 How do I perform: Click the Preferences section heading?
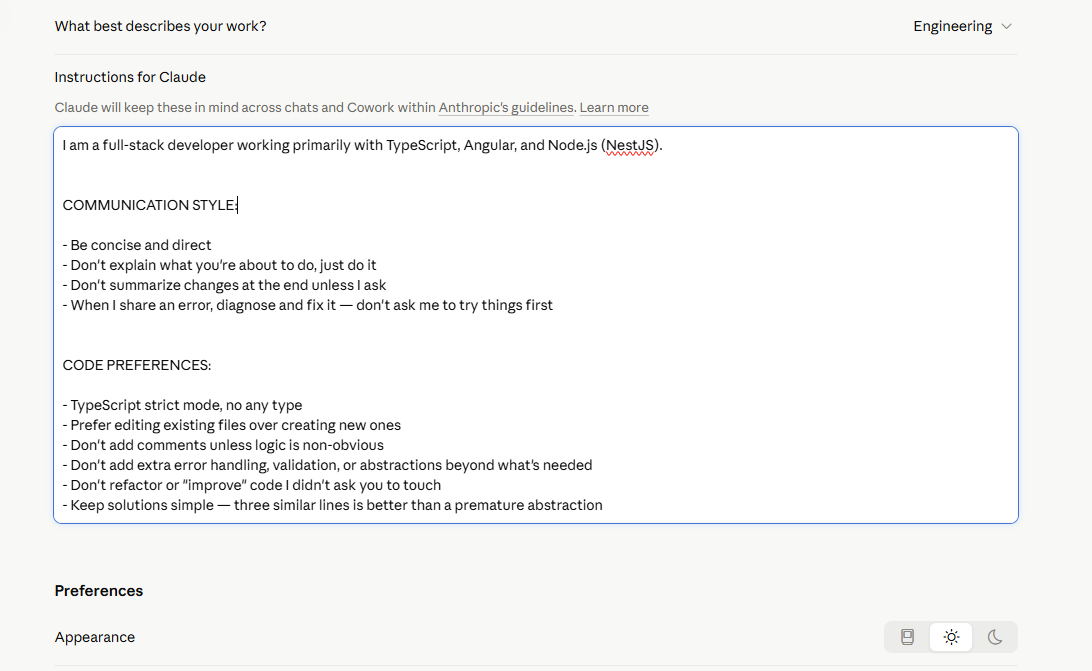coord(99,591)
